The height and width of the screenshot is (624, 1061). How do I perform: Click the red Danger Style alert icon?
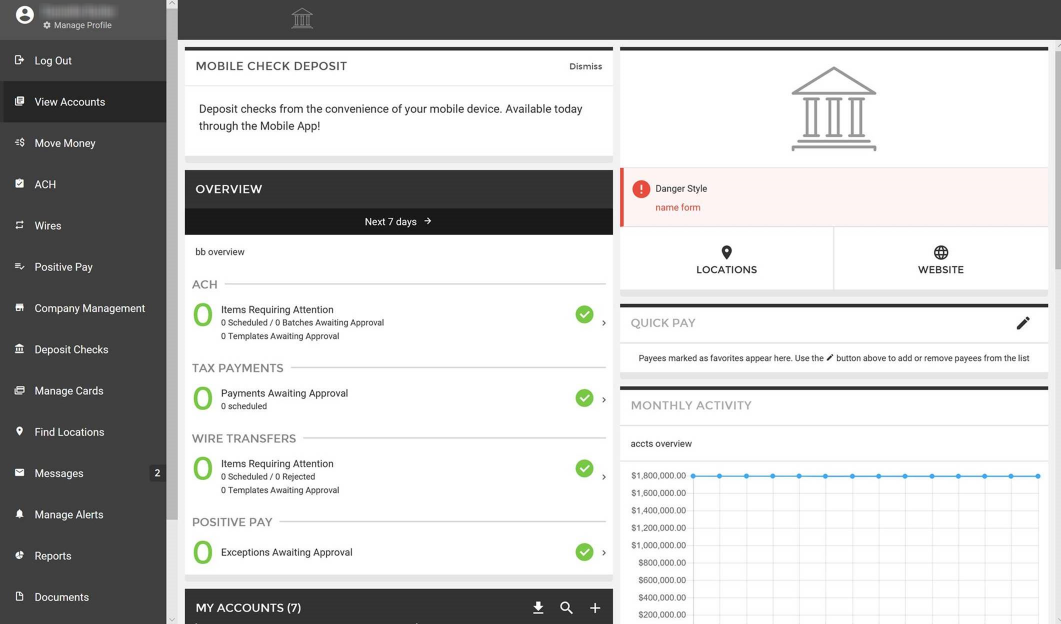[x=641, y=189]
